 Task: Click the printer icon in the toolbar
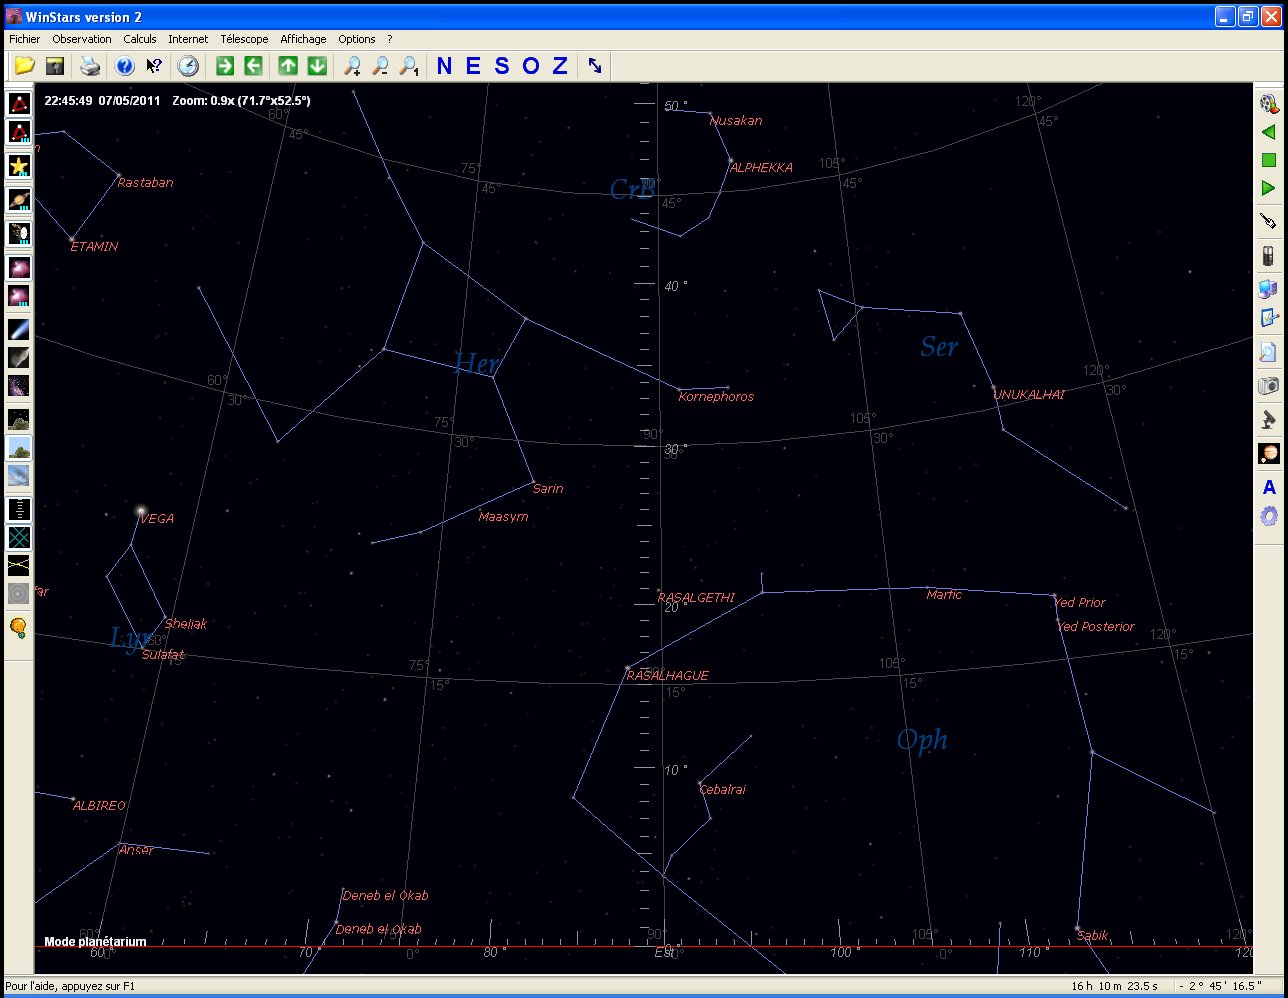coord(90,67)
